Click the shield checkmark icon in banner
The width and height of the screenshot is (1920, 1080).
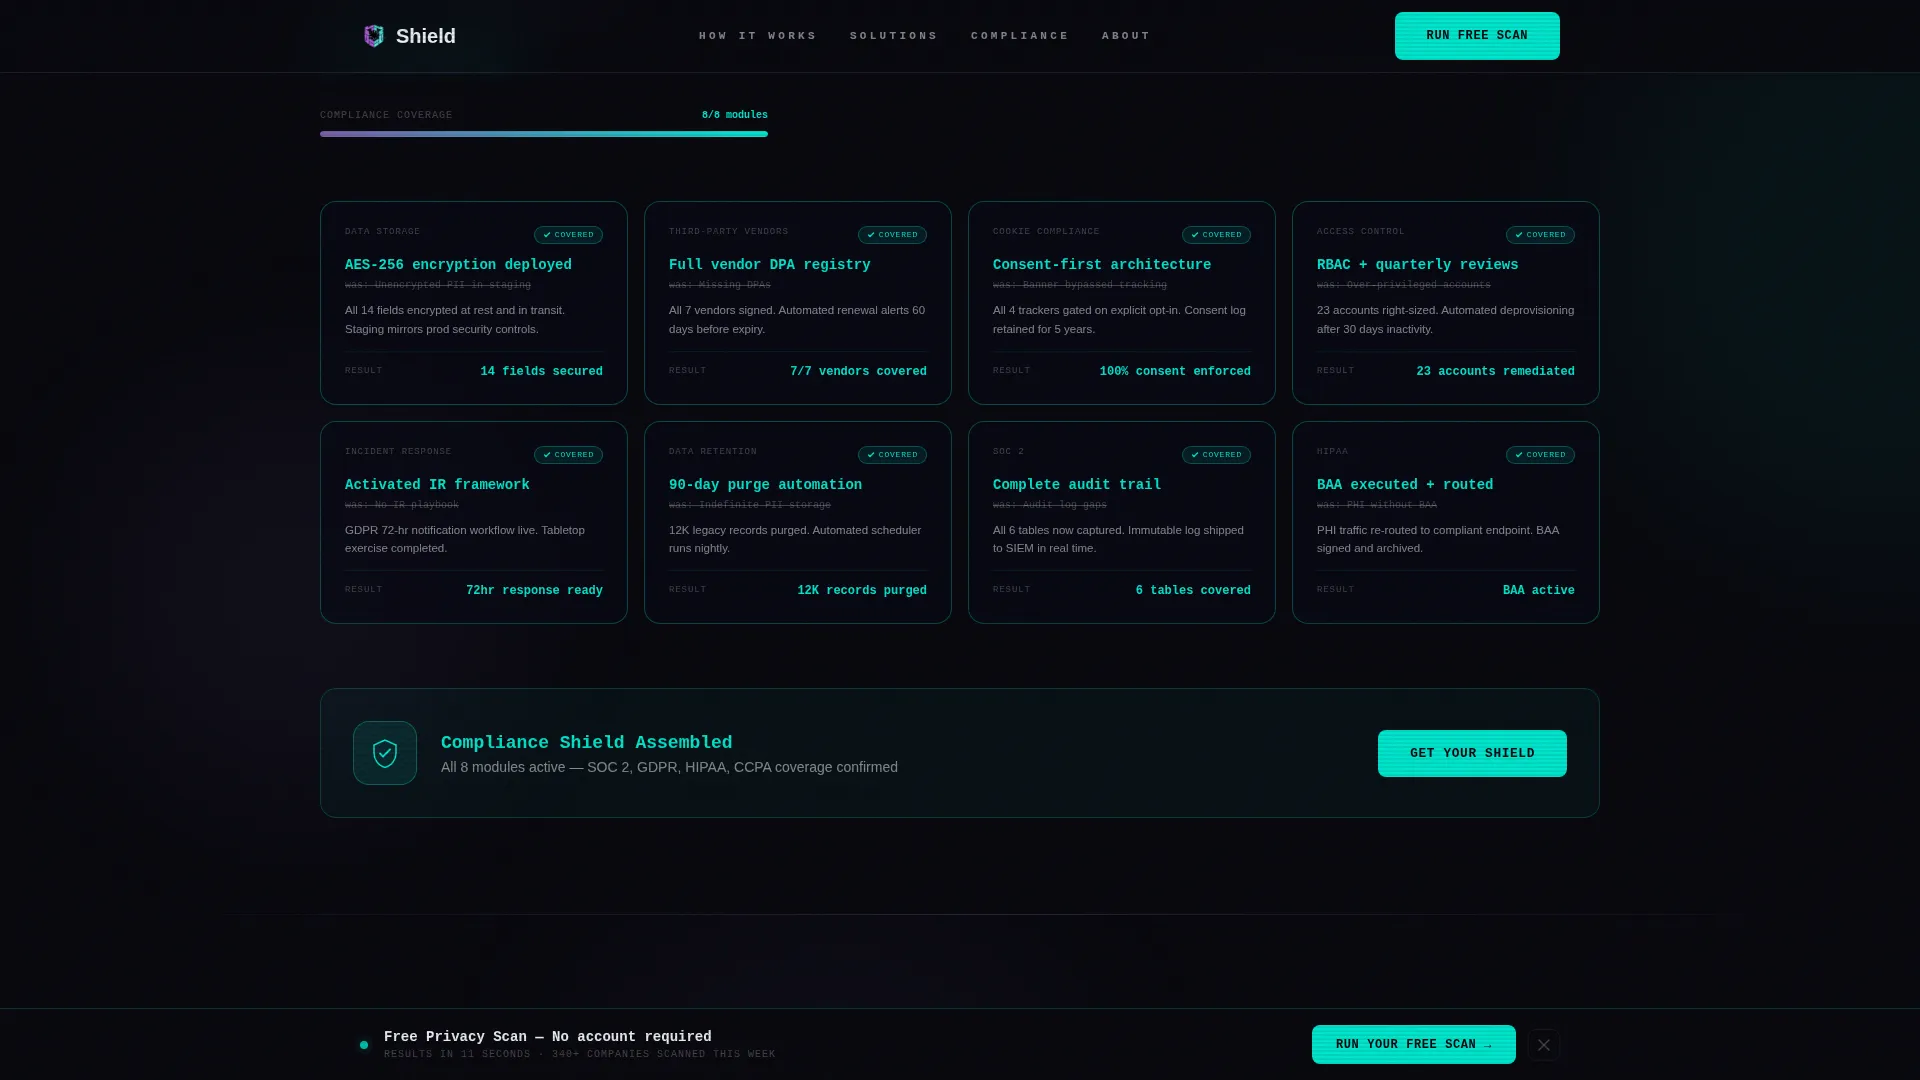385,753
